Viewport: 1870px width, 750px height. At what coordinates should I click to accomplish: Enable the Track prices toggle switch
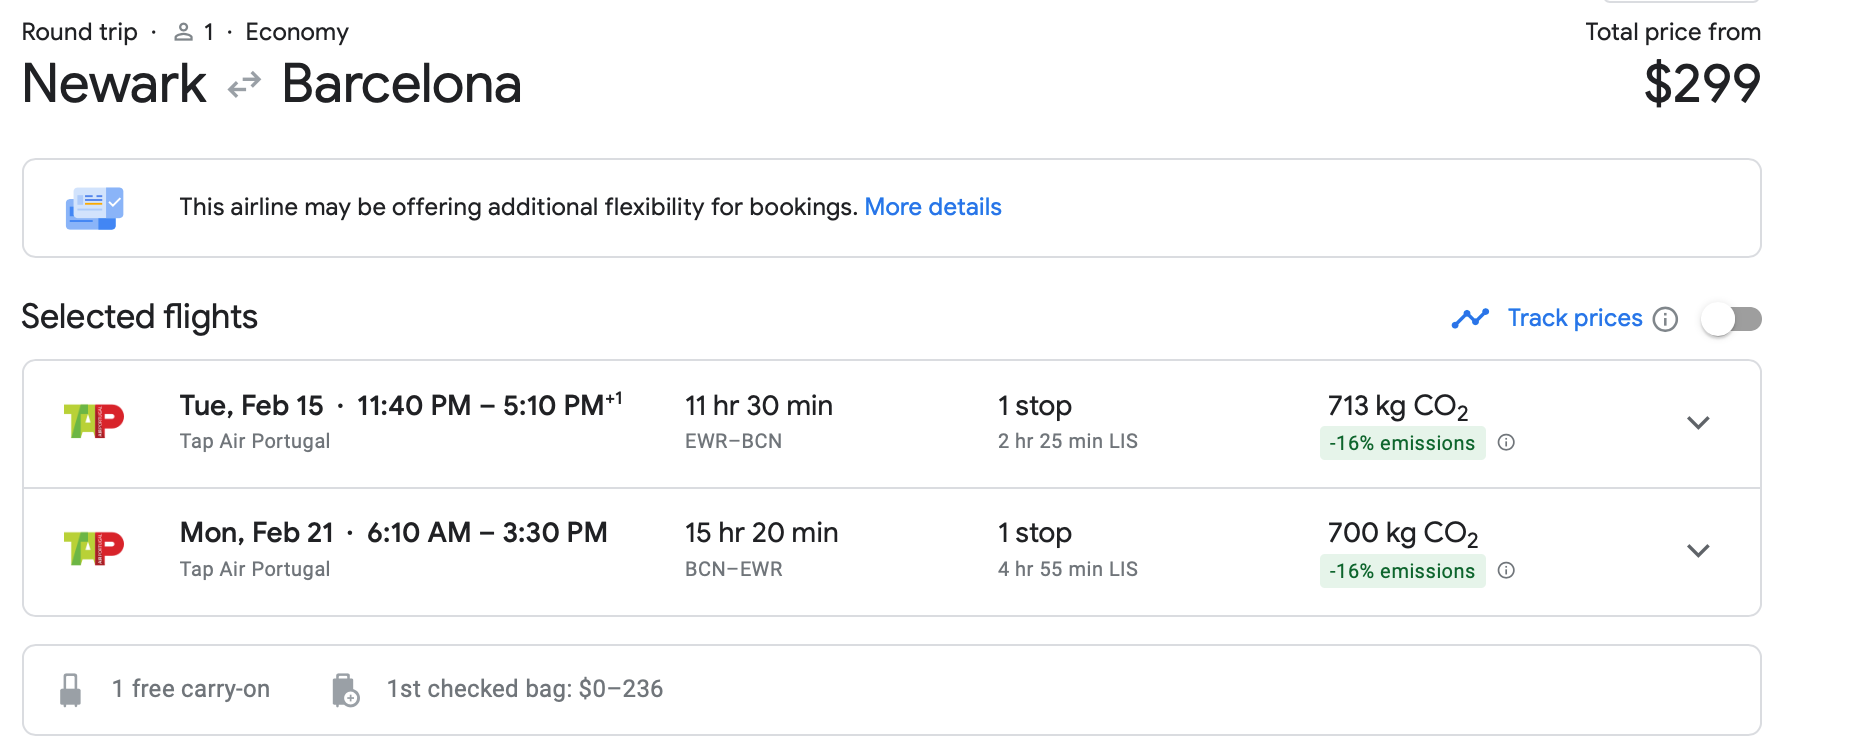pyautogui.click(x=1731, y=319)
